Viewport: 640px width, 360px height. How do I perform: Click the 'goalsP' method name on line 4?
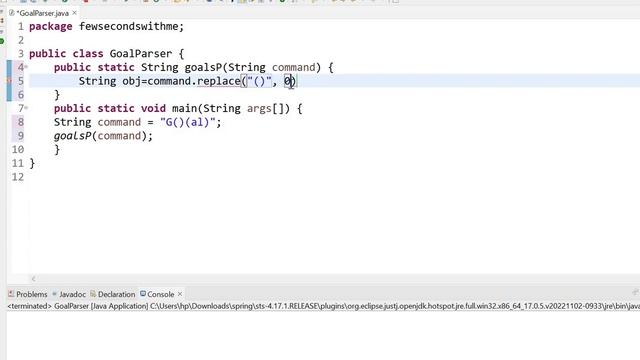[203, 67]
